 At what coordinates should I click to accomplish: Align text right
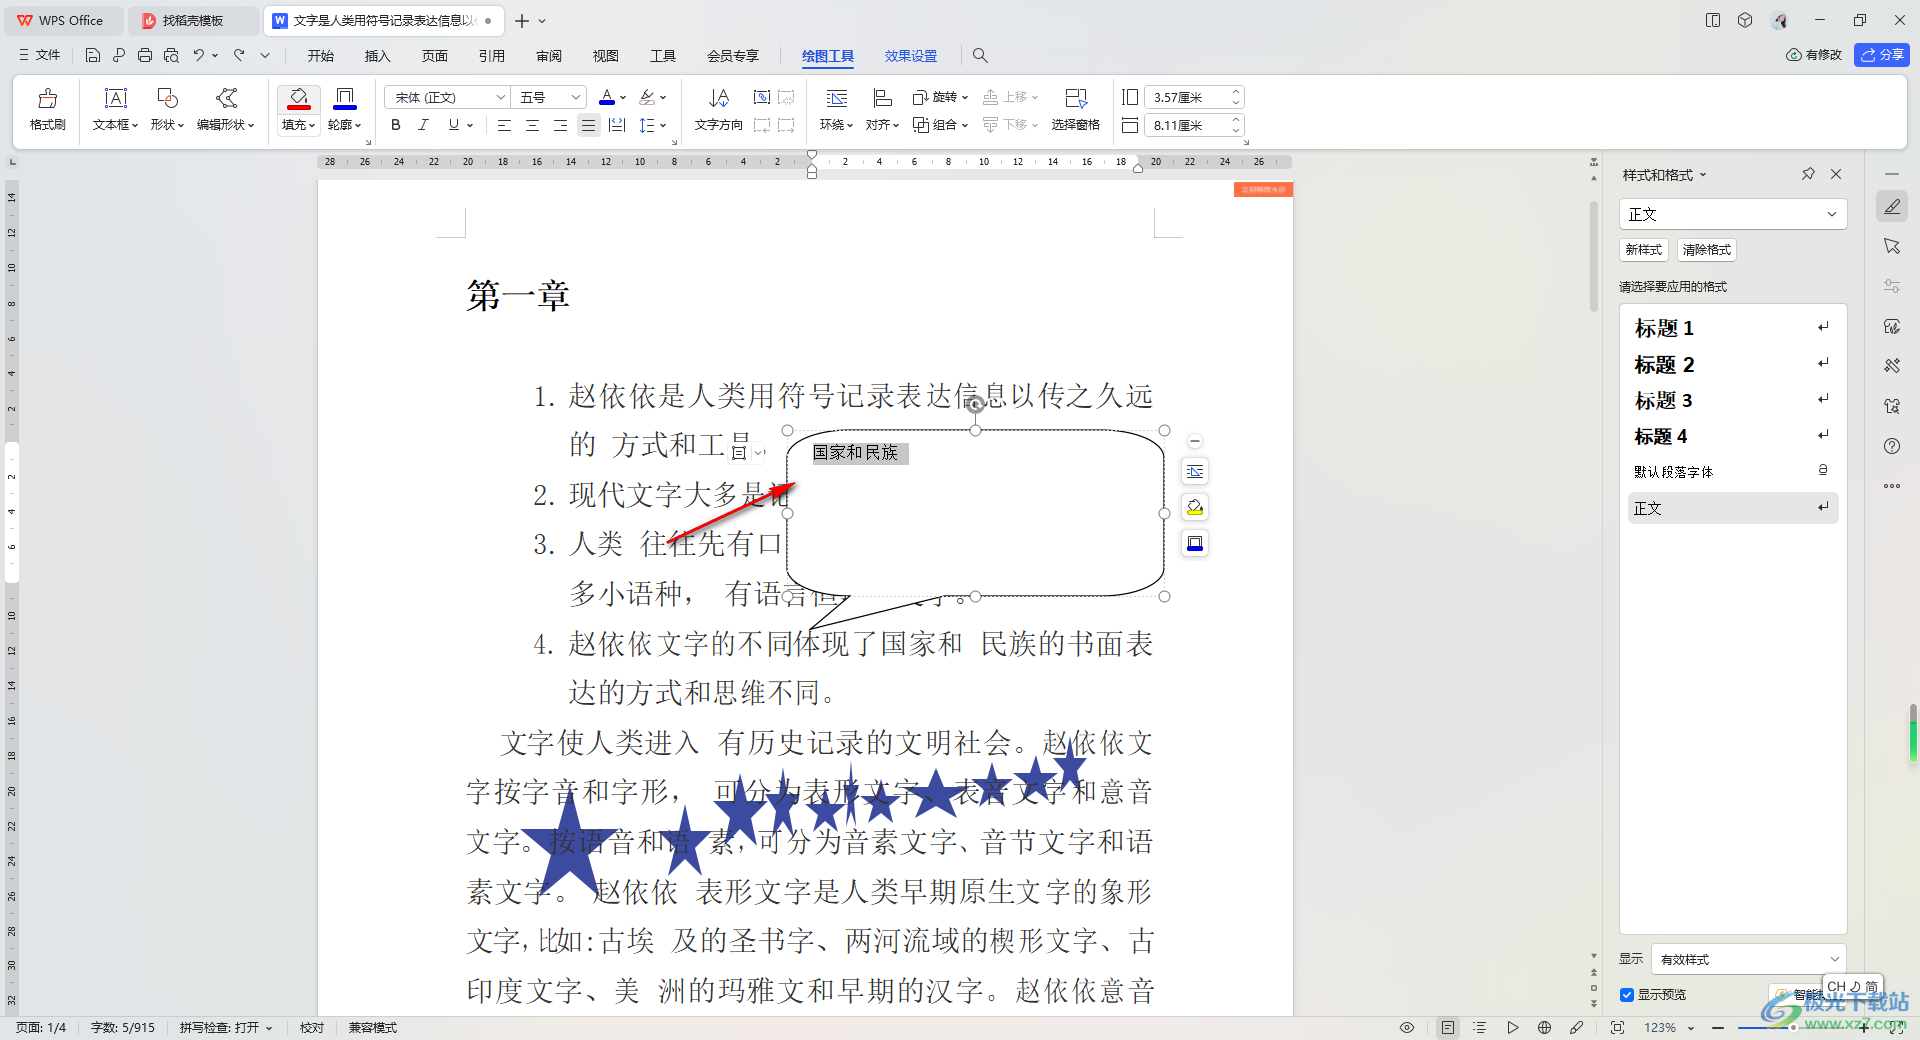[x=560, y=125]
